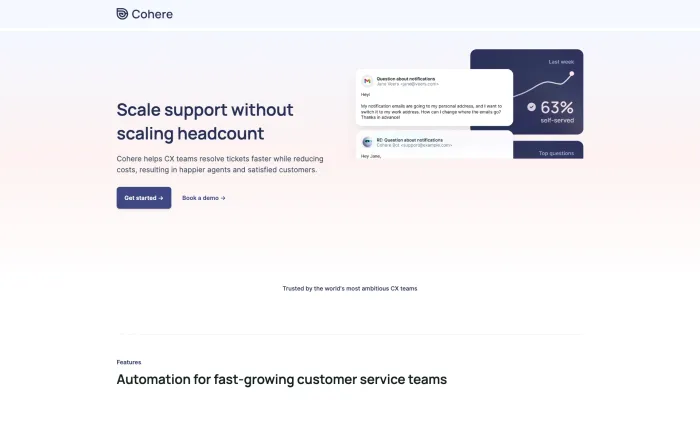Click the Gmail icon in the notification email card
This screenshot has height=438, width=700.
pos(367,81)
